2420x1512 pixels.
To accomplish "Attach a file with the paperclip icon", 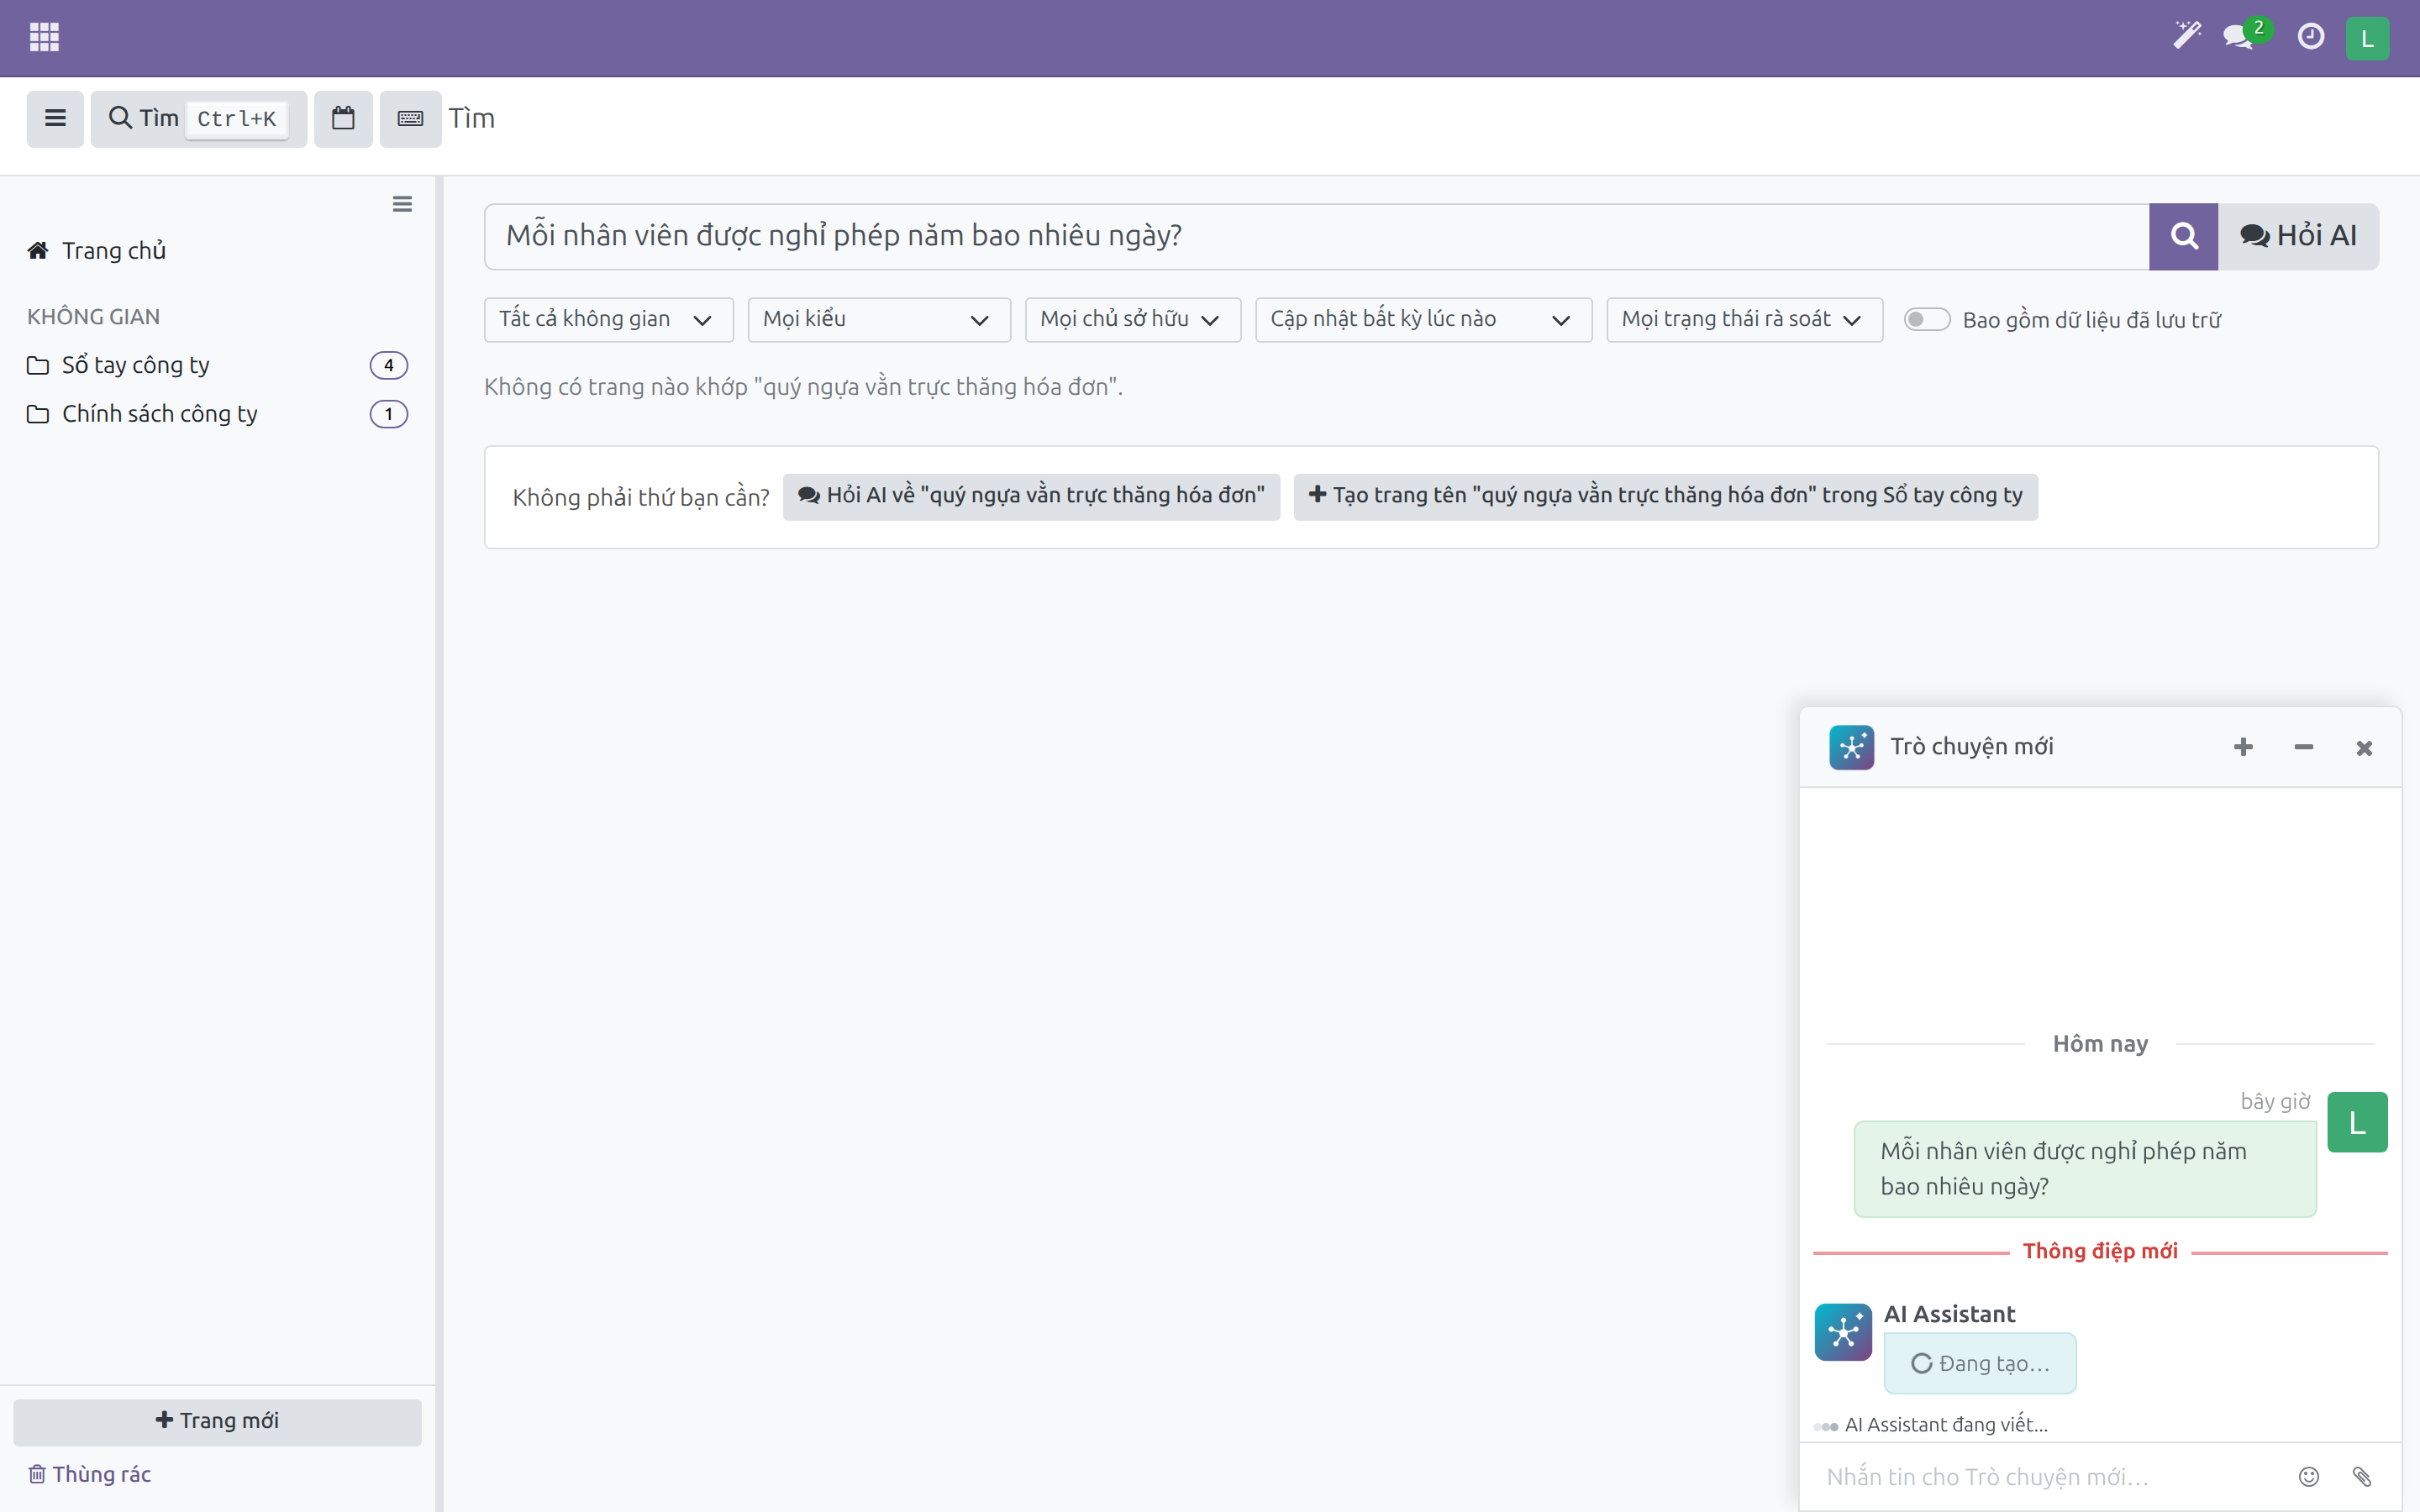I will pos(2362,1476).
